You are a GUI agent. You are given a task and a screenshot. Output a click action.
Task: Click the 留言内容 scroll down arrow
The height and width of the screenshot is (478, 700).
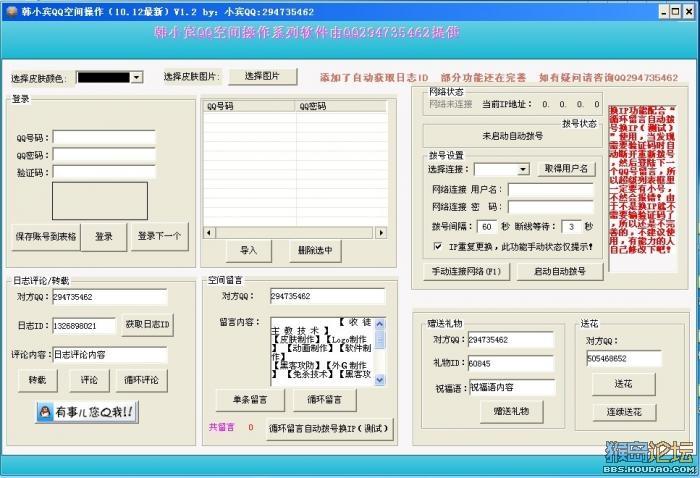pyautogui.click(x=379, y=380)
